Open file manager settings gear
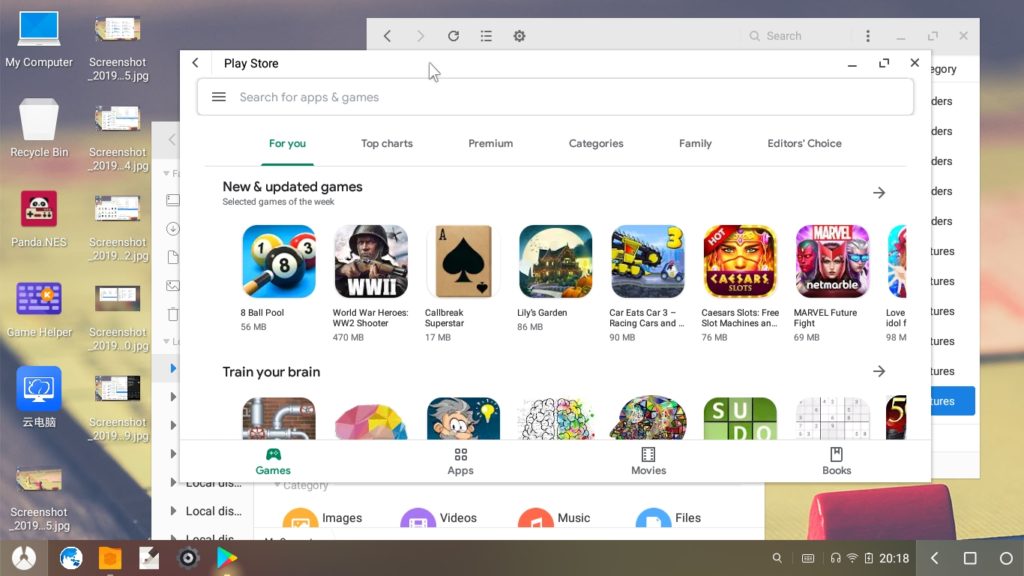 519,36
